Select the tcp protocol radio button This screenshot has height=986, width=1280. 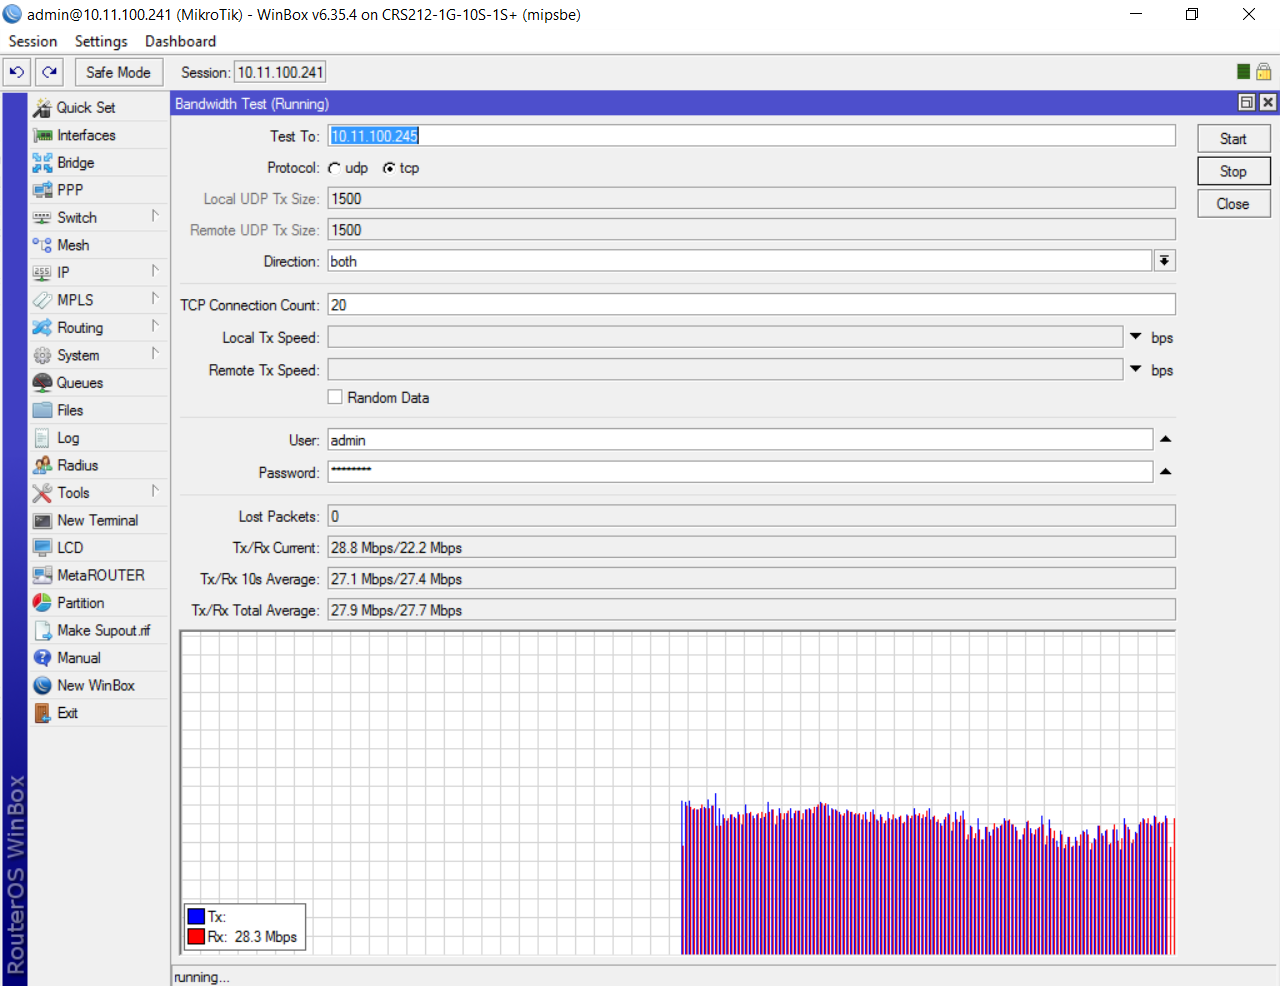[x=390, y=168]
